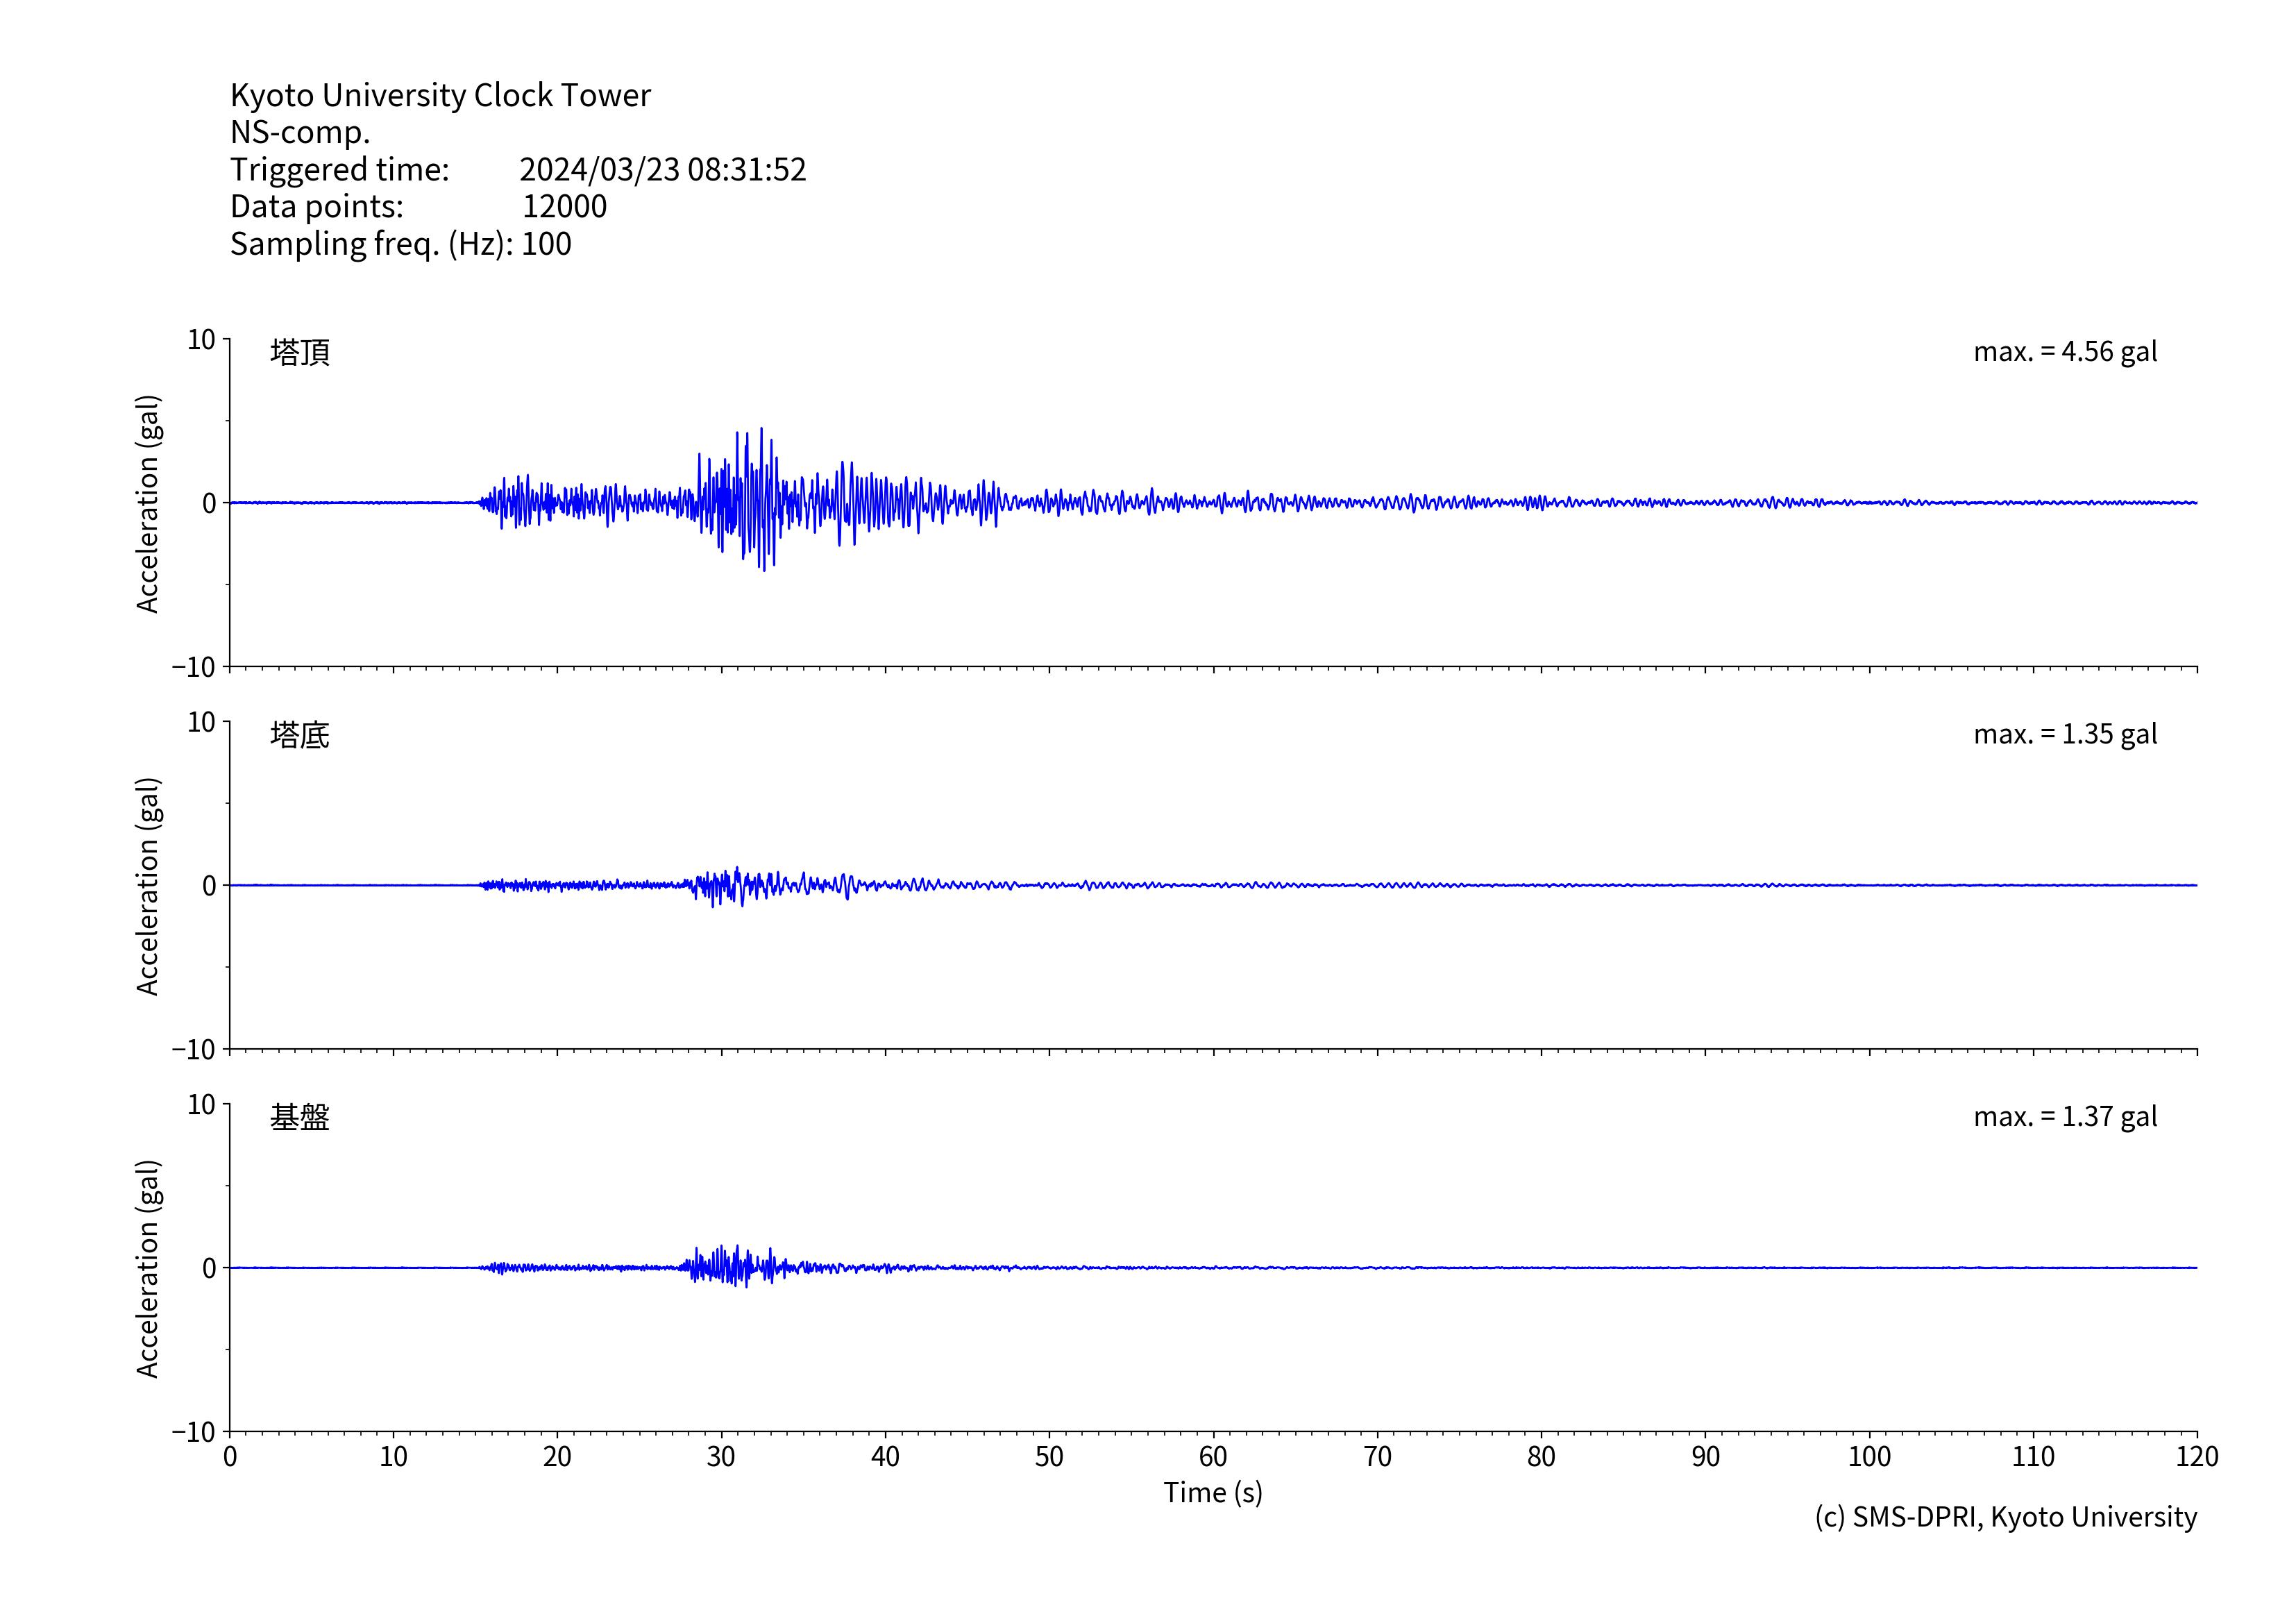Click the 30 tick label on time axis
The height and width of the screenshot is (1623, 2296).
(721, 1456)
